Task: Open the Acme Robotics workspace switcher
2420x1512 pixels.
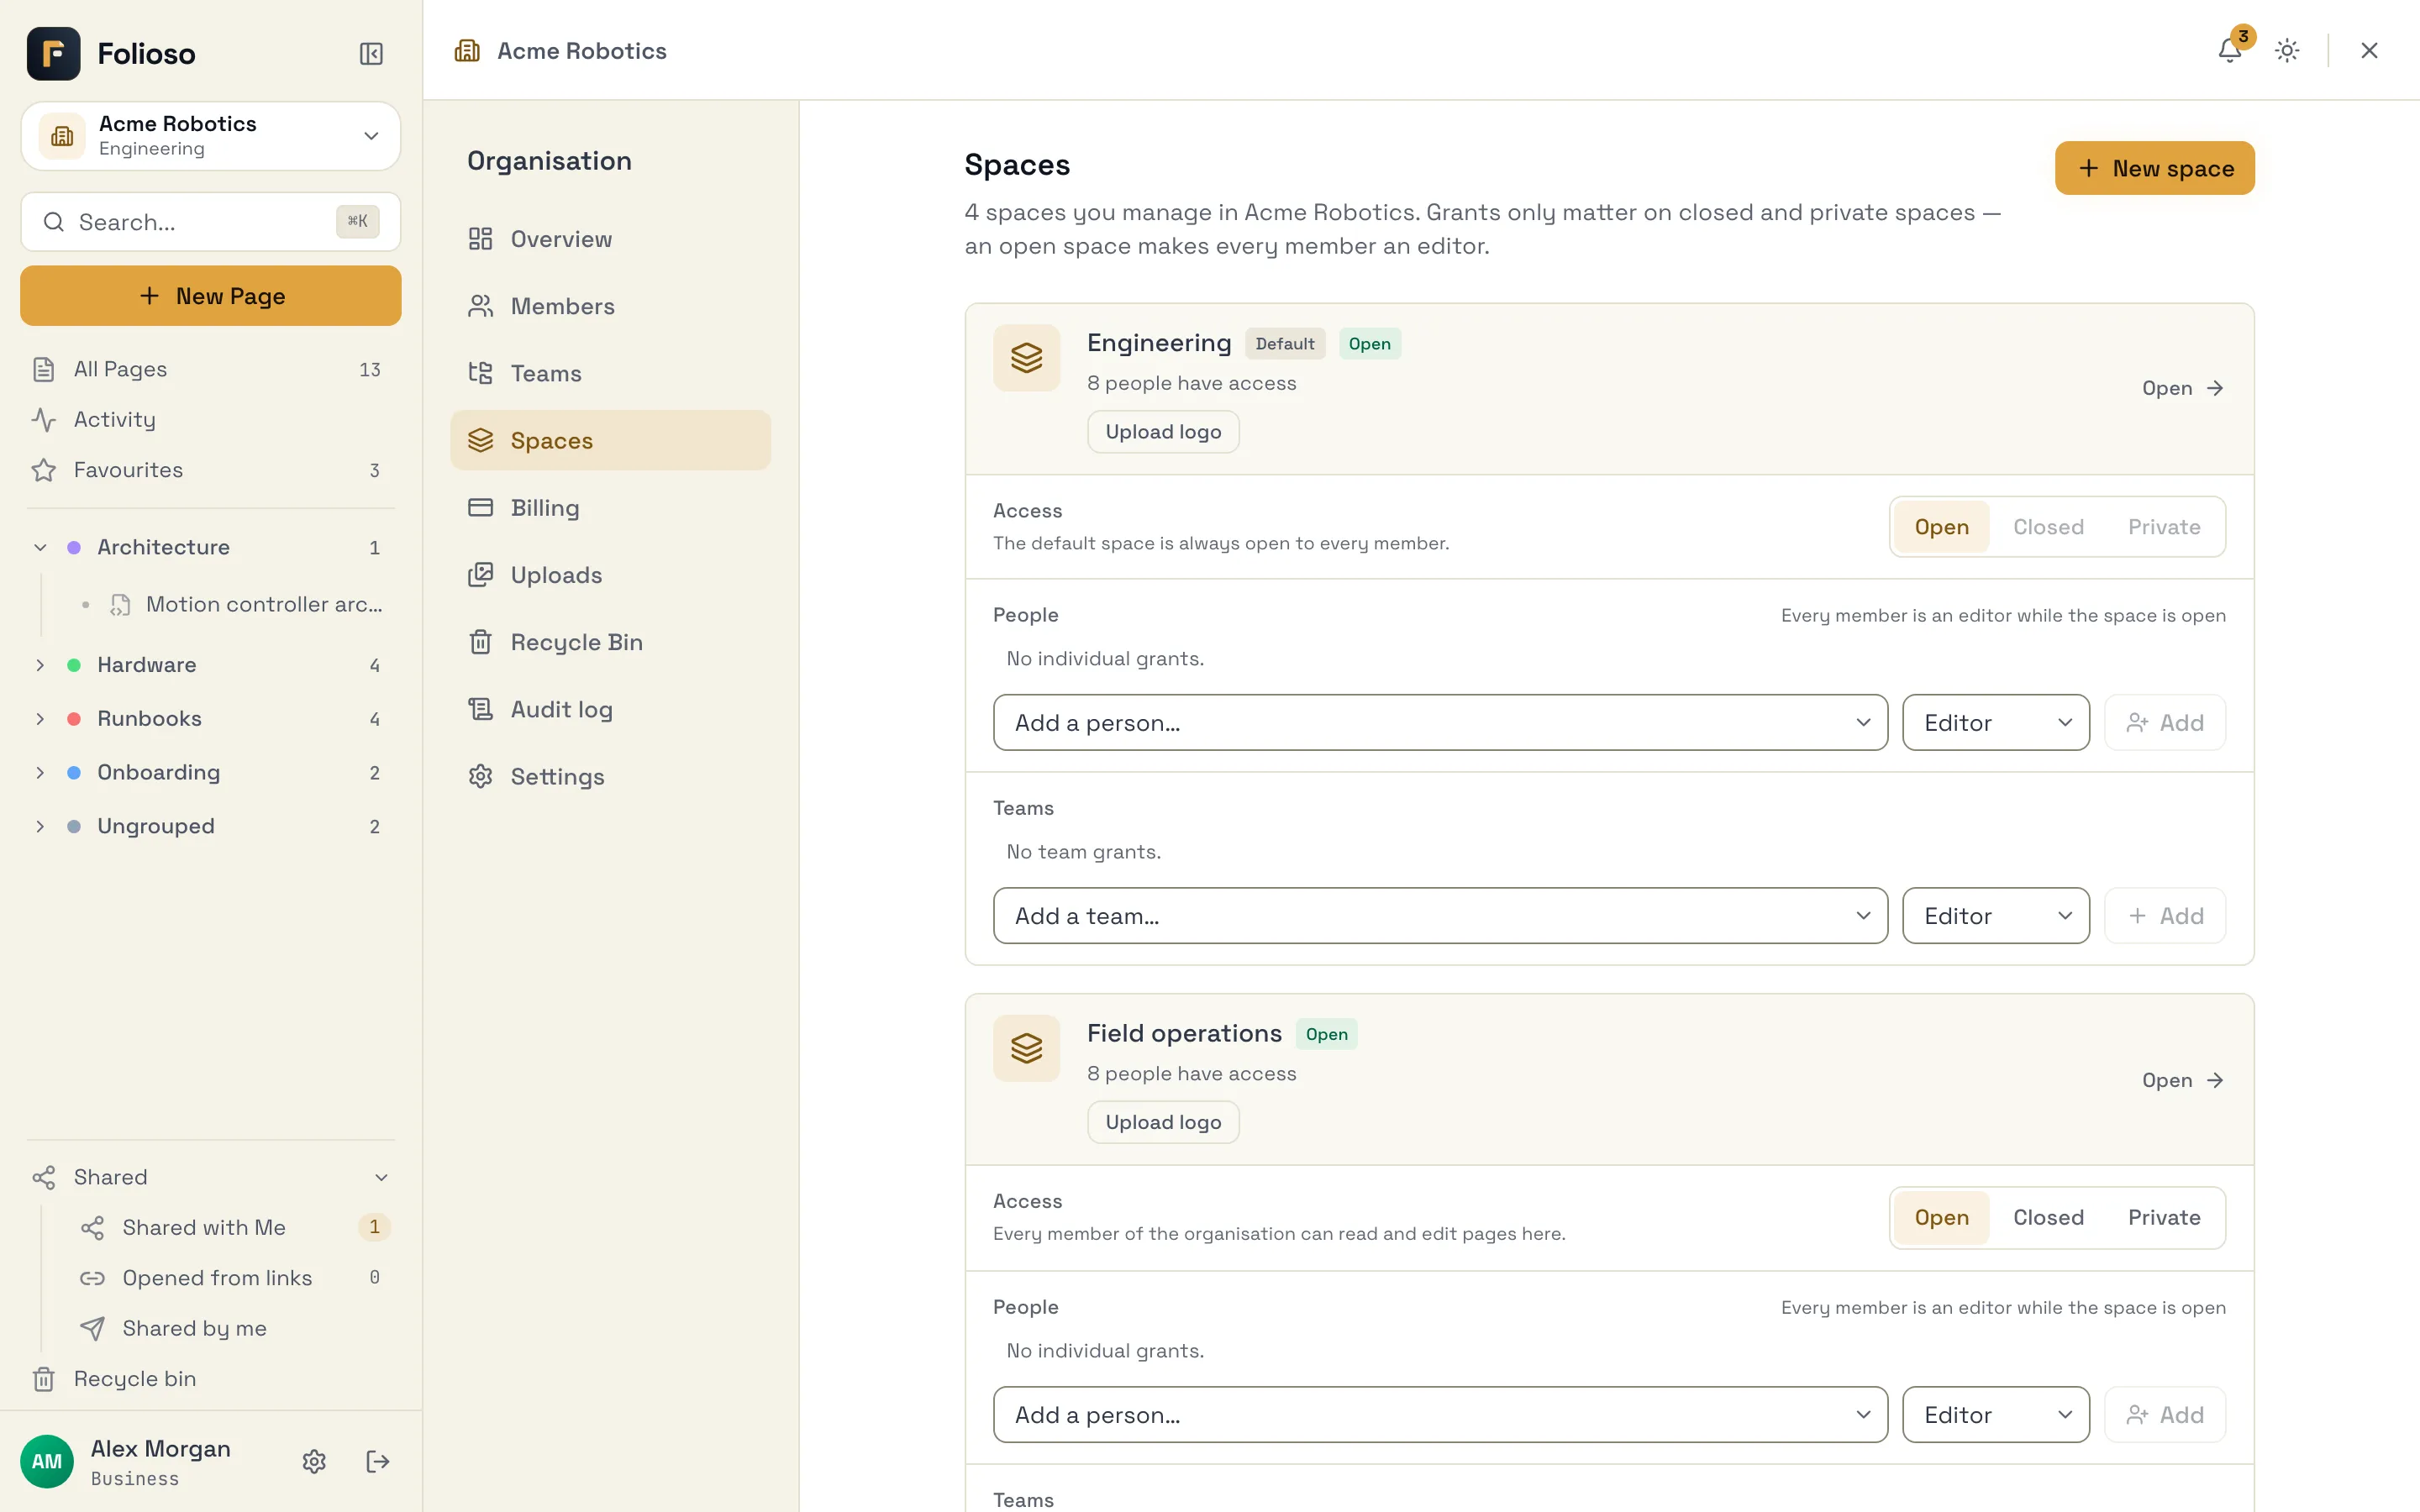Action: (211, 136)
